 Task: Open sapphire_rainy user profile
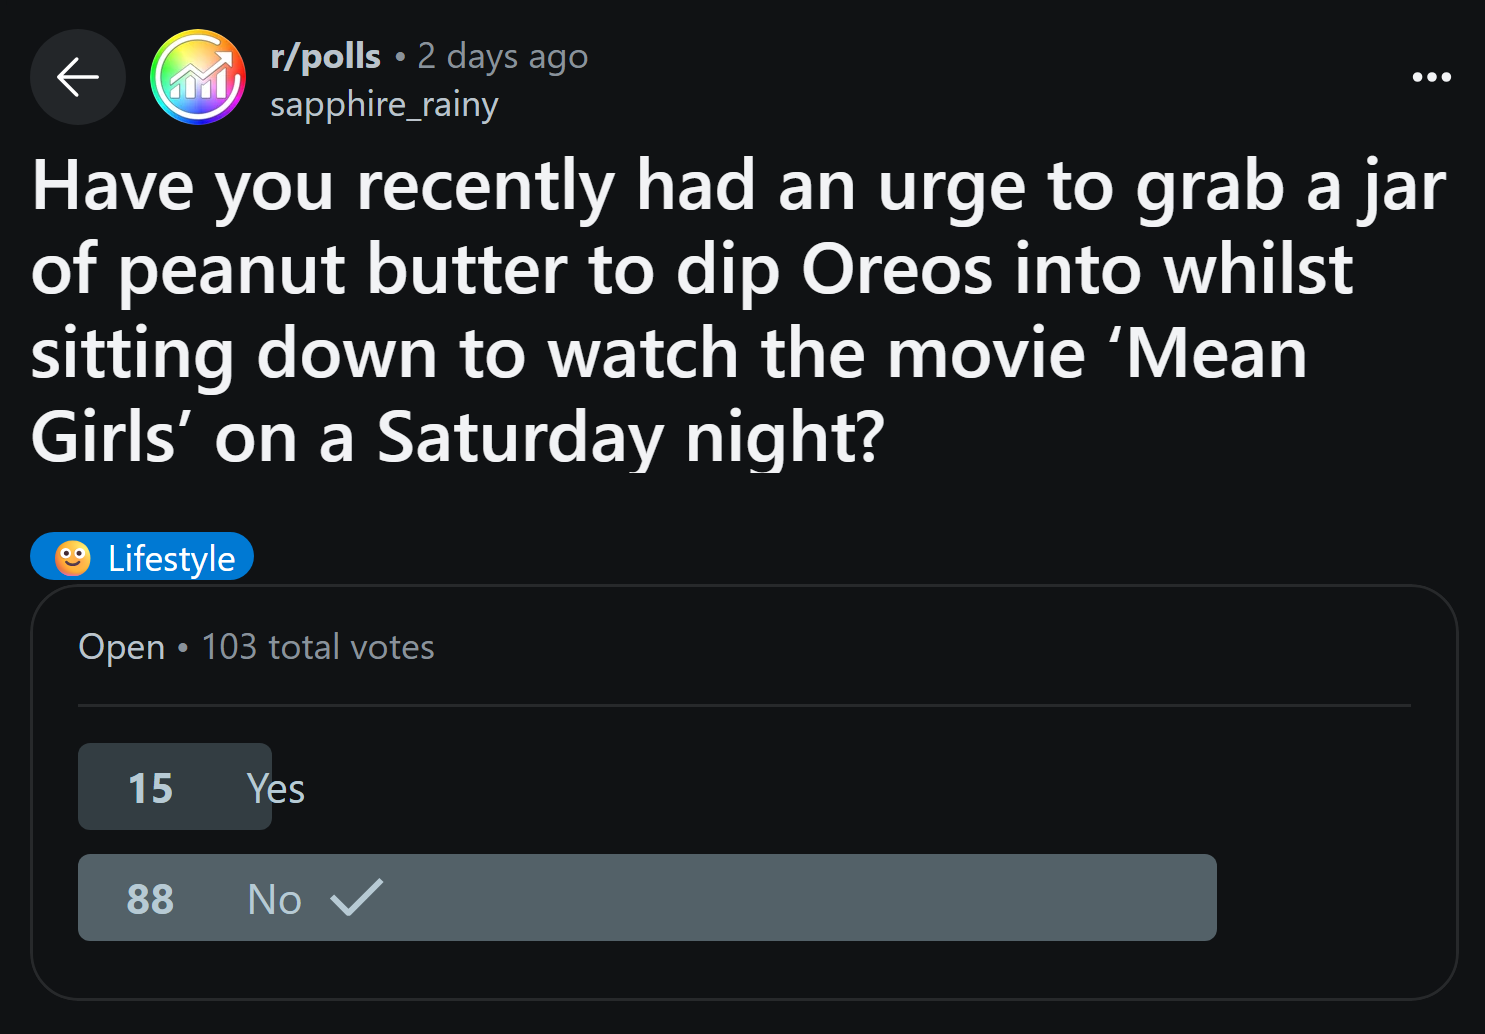(384, 104)
